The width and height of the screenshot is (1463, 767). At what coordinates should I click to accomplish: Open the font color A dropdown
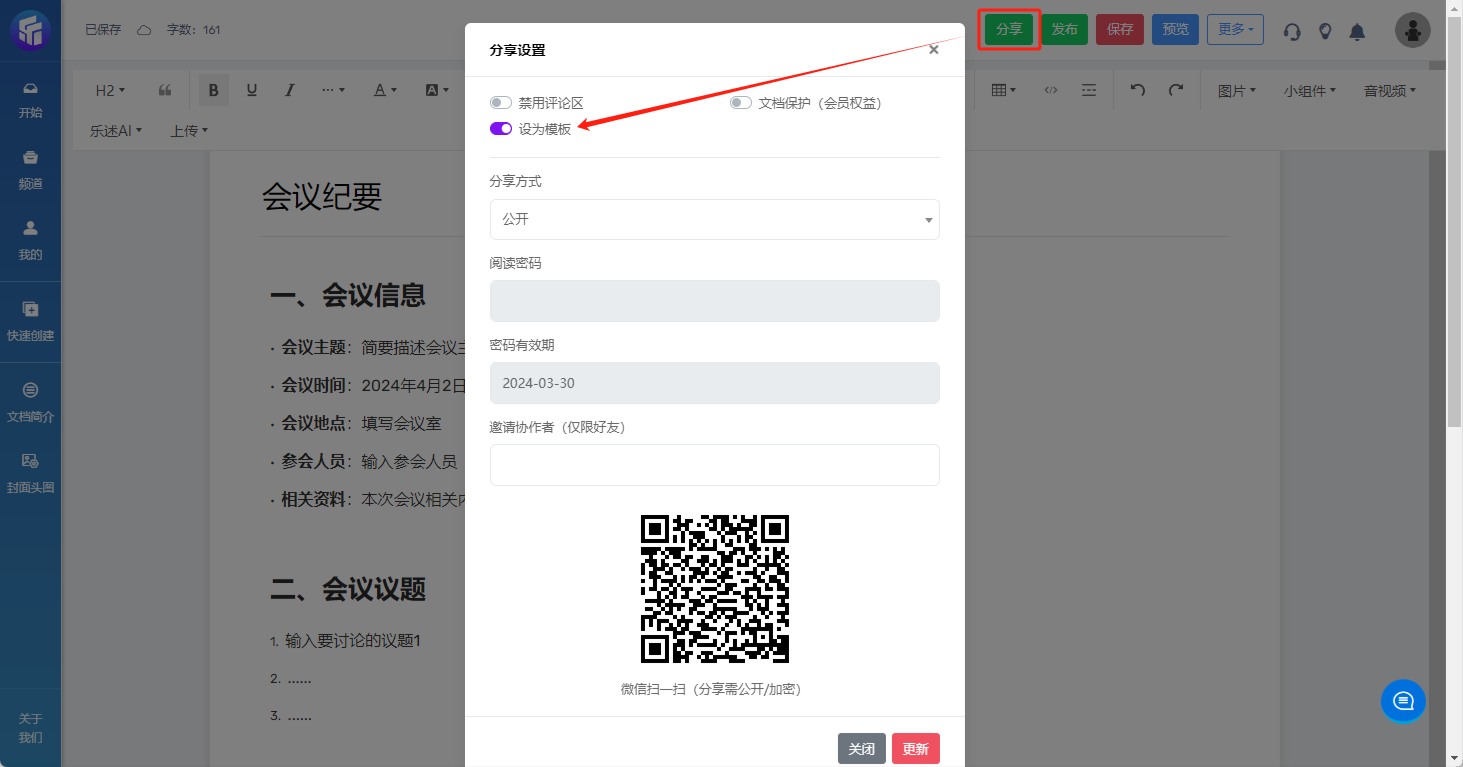click(x=385, y=90)
